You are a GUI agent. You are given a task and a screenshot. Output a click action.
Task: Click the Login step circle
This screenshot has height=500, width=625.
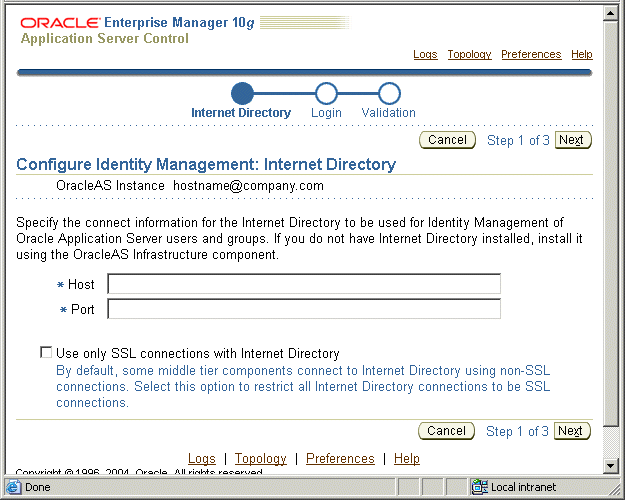click(x=326, y=93)
